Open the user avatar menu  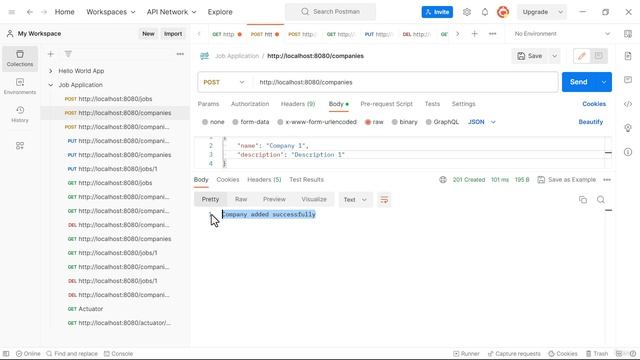[x=503, y=12]
